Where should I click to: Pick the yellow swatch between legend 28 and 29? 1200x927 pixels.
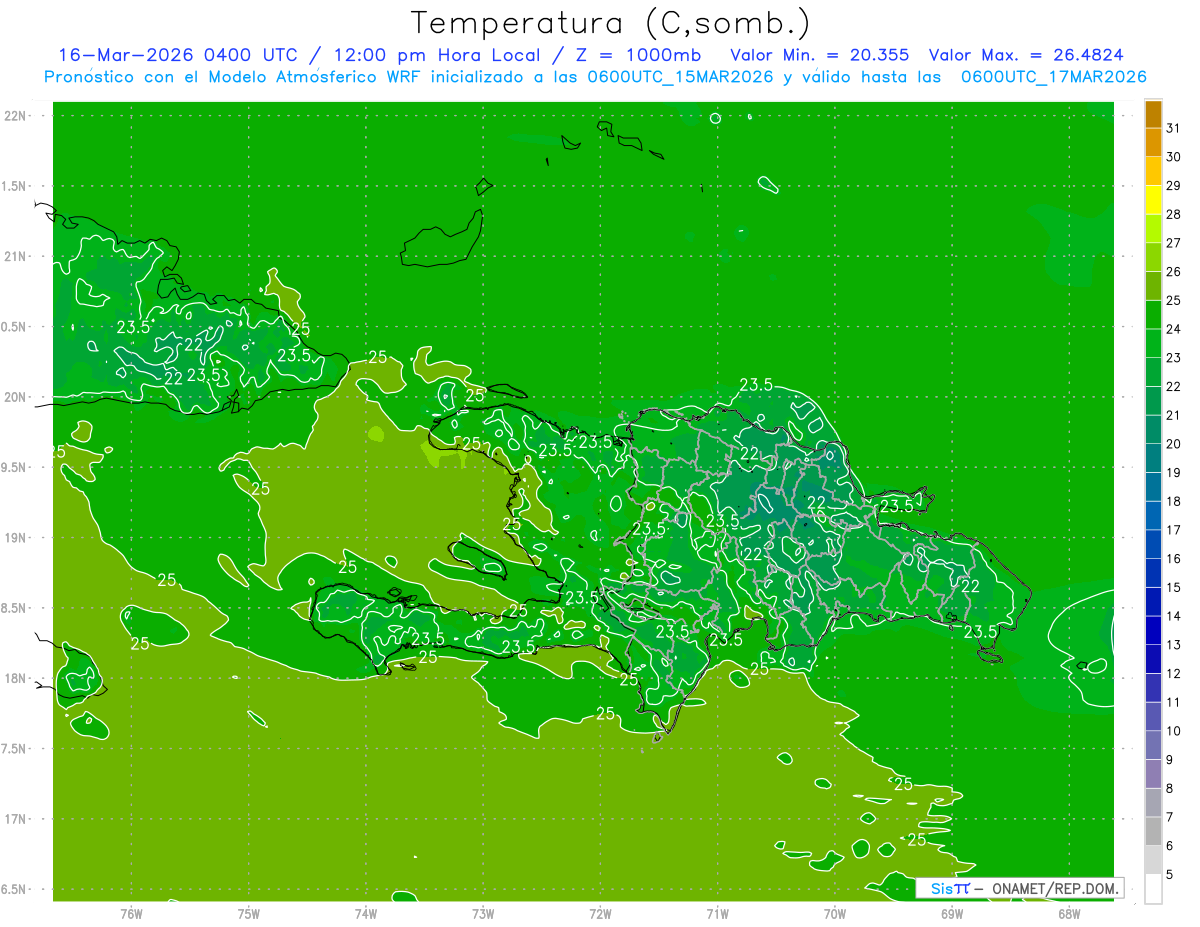pyautogui.click(x=1153, y=200)
